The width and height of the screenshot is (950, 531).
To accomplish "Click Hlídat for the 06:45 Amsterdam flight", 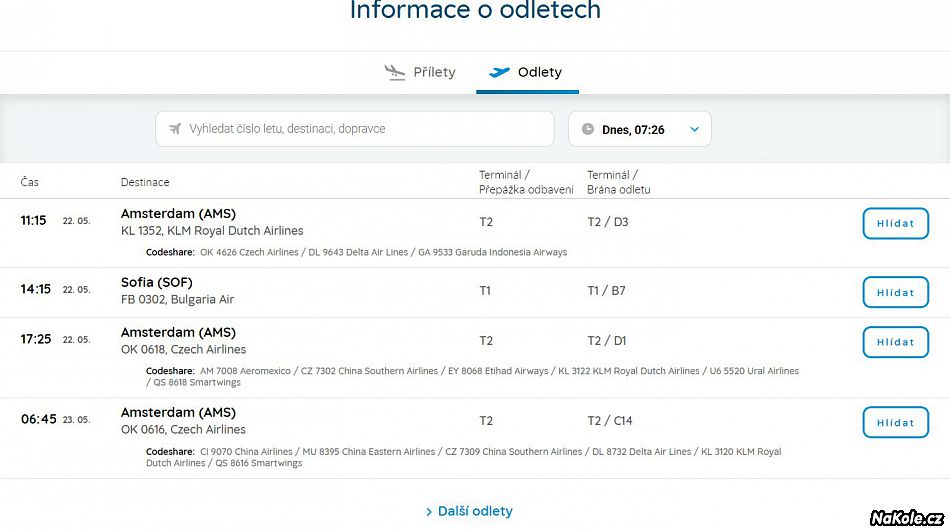I will click(x=895, y=422).
